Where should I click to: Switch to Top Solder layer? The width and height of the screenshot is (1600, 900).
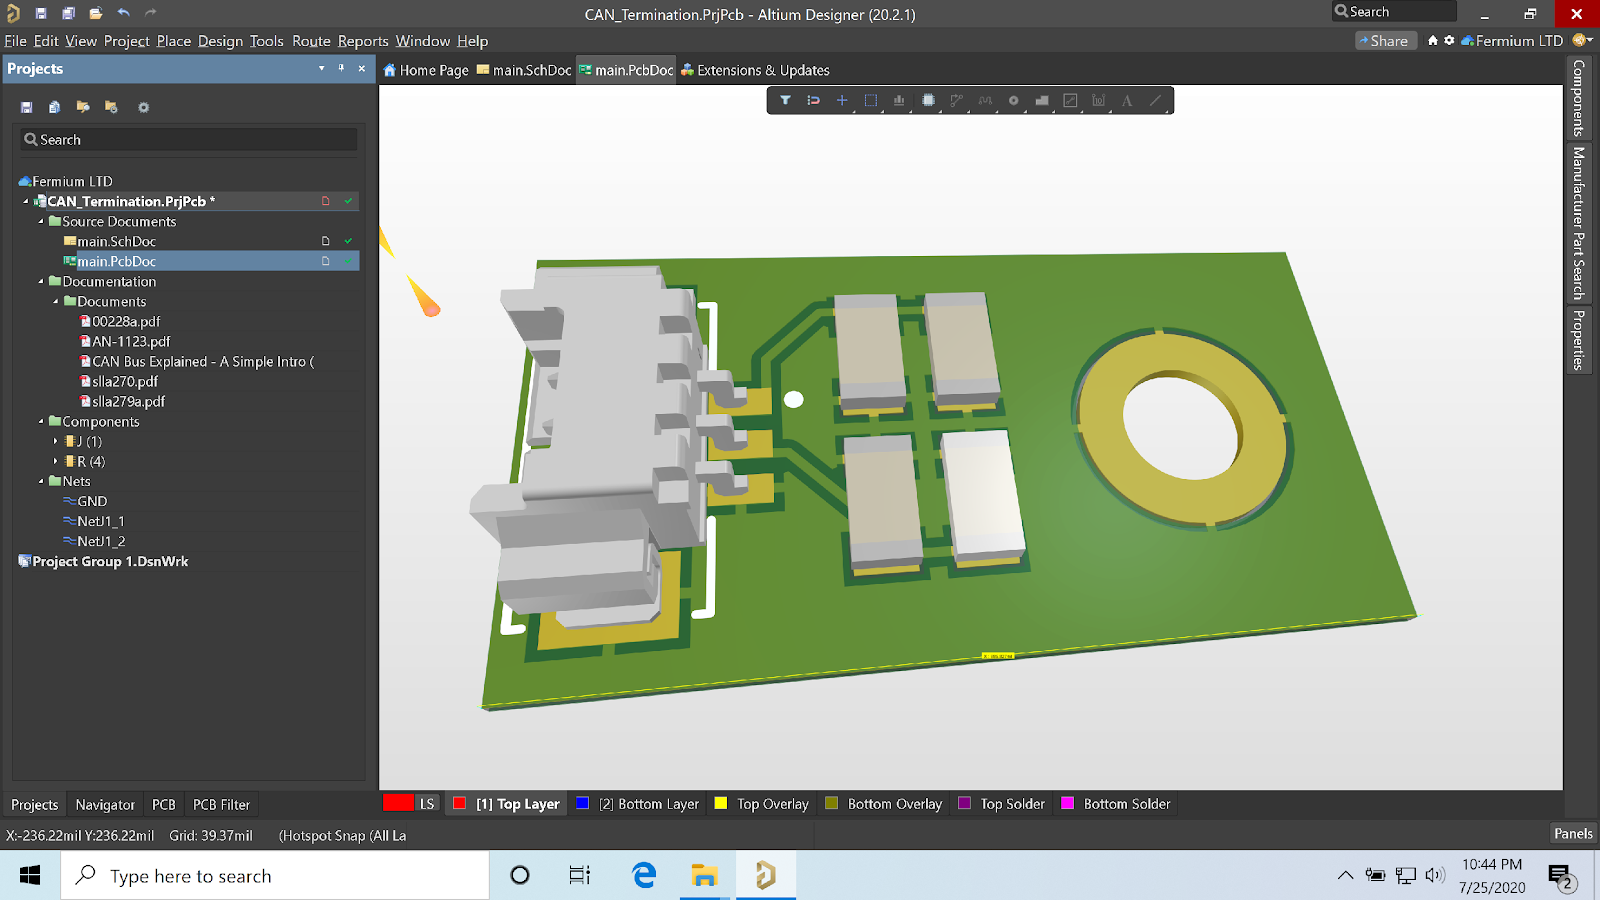click(x=1010, y=803)
